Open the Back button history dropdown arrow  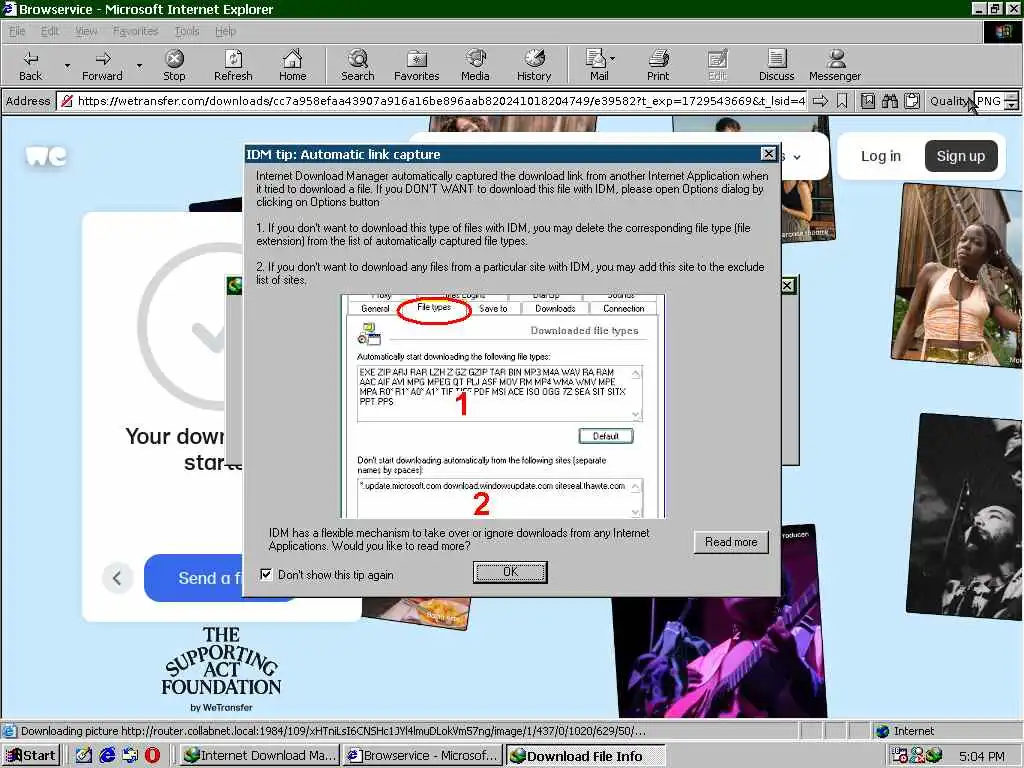pos(67,66)
